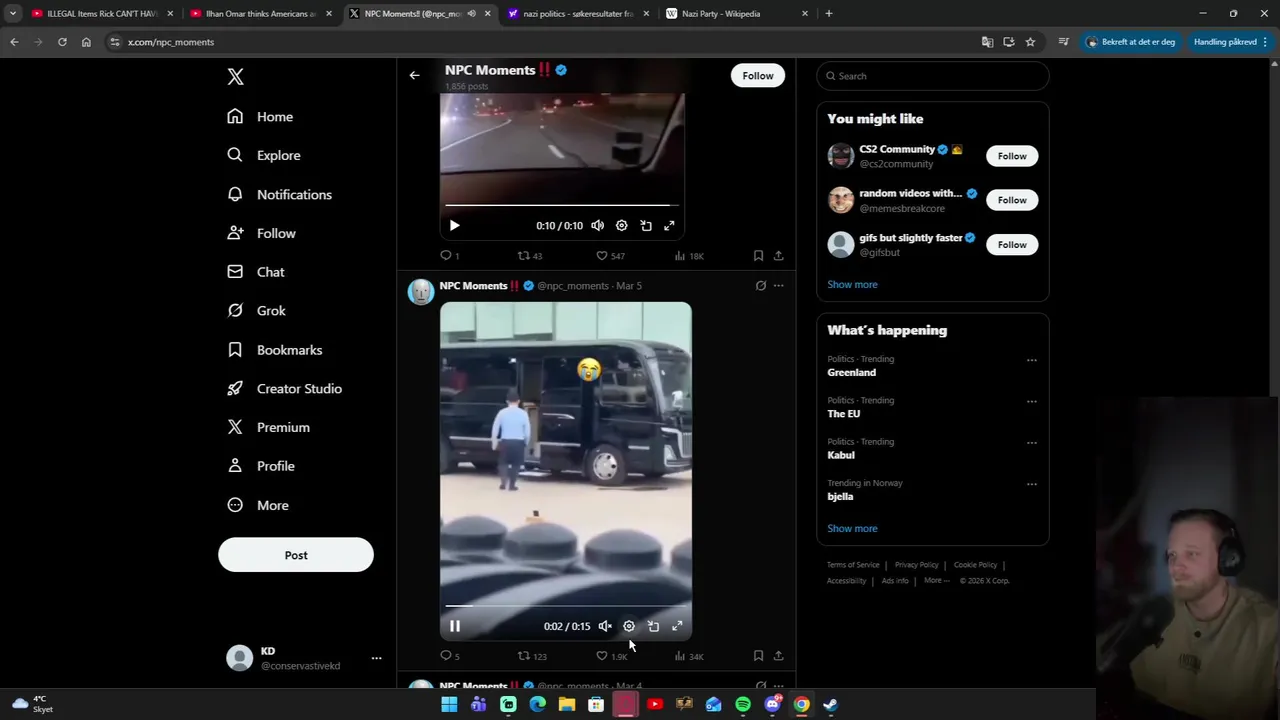Reply to the post with 5 replies
Screen dimensions: 1280x720
(x=450, y=656)
